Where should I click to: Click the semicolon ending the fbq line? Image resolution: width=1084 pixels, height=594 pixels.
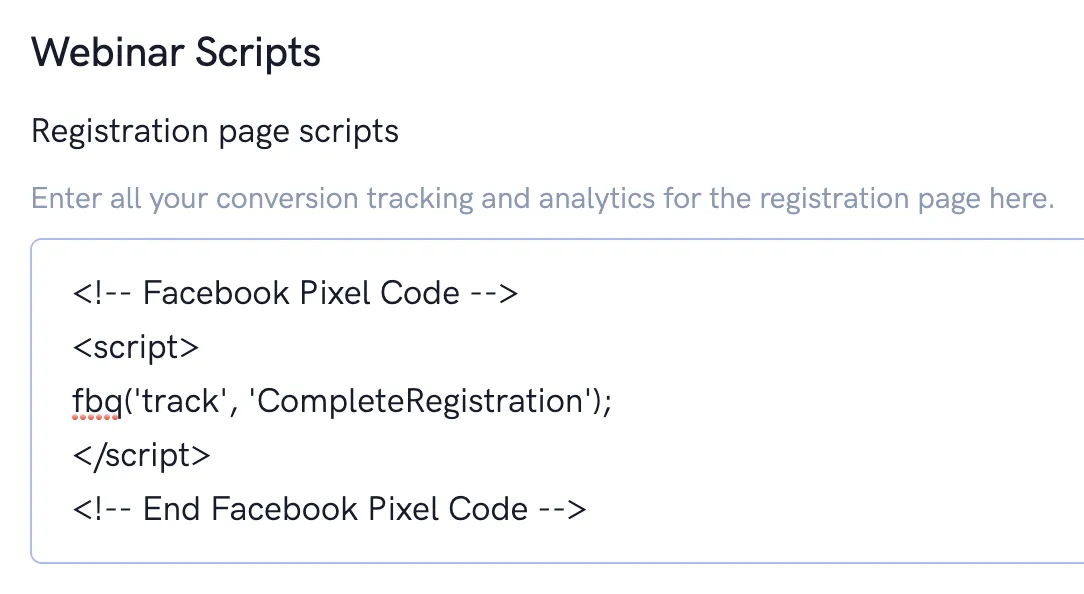tap(607, 403)
